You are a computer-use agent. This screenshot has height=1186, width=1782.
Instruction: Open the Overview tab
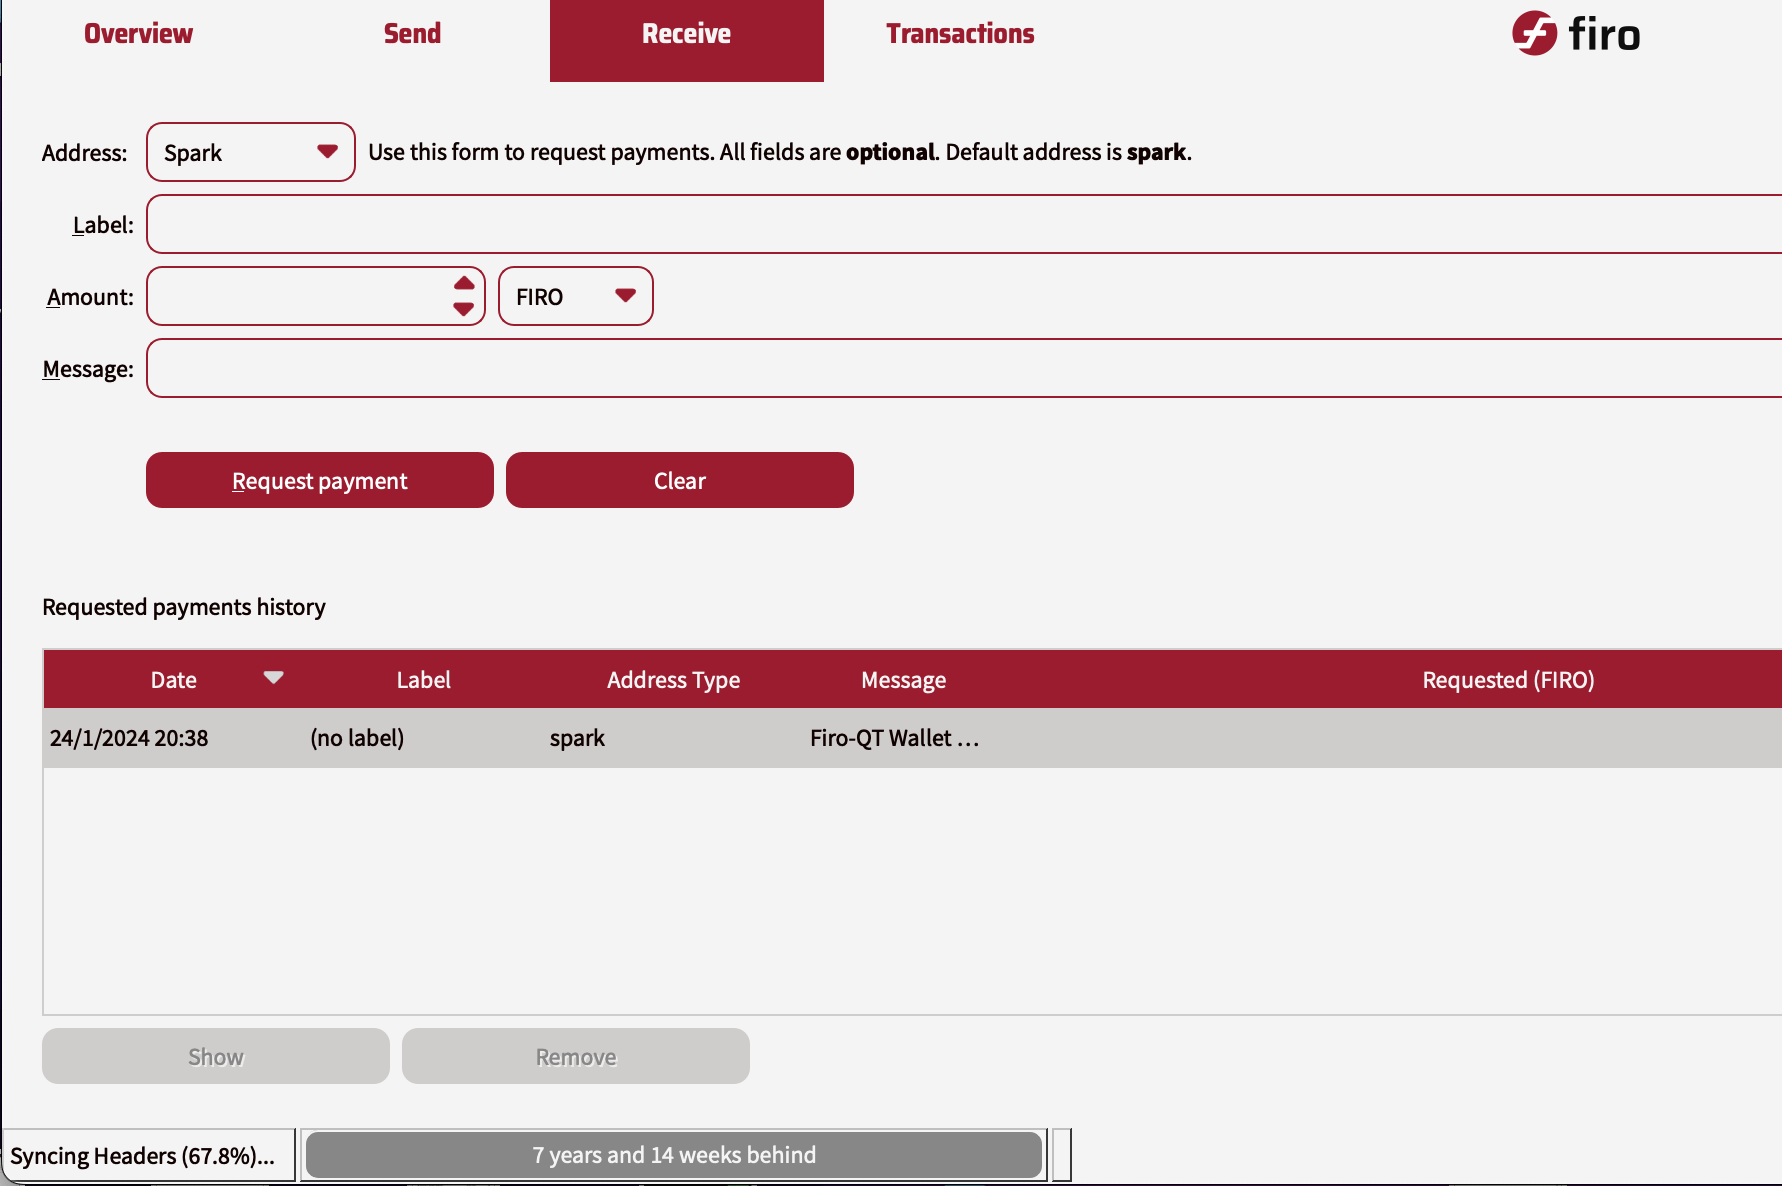click(x=138, y=34)
